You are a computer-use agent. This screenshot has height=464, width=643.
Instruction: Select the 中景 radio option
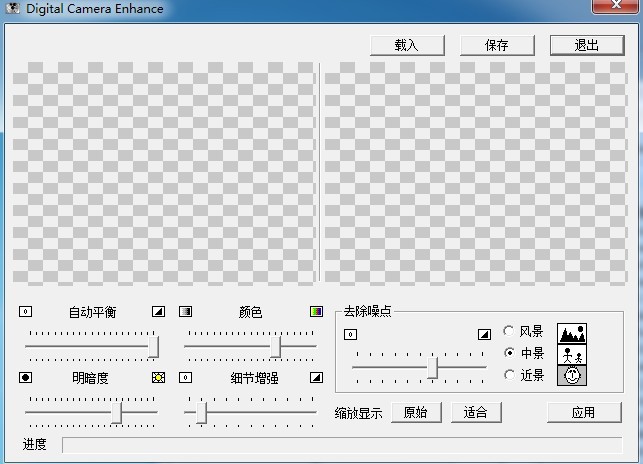(510, 353)
